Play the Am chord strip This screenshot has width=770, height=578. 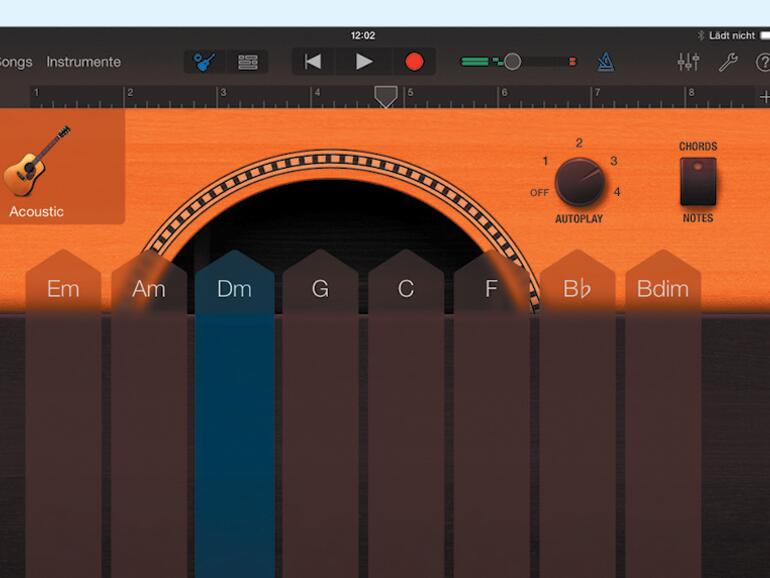pyautogui.click(x=149, y=420)
